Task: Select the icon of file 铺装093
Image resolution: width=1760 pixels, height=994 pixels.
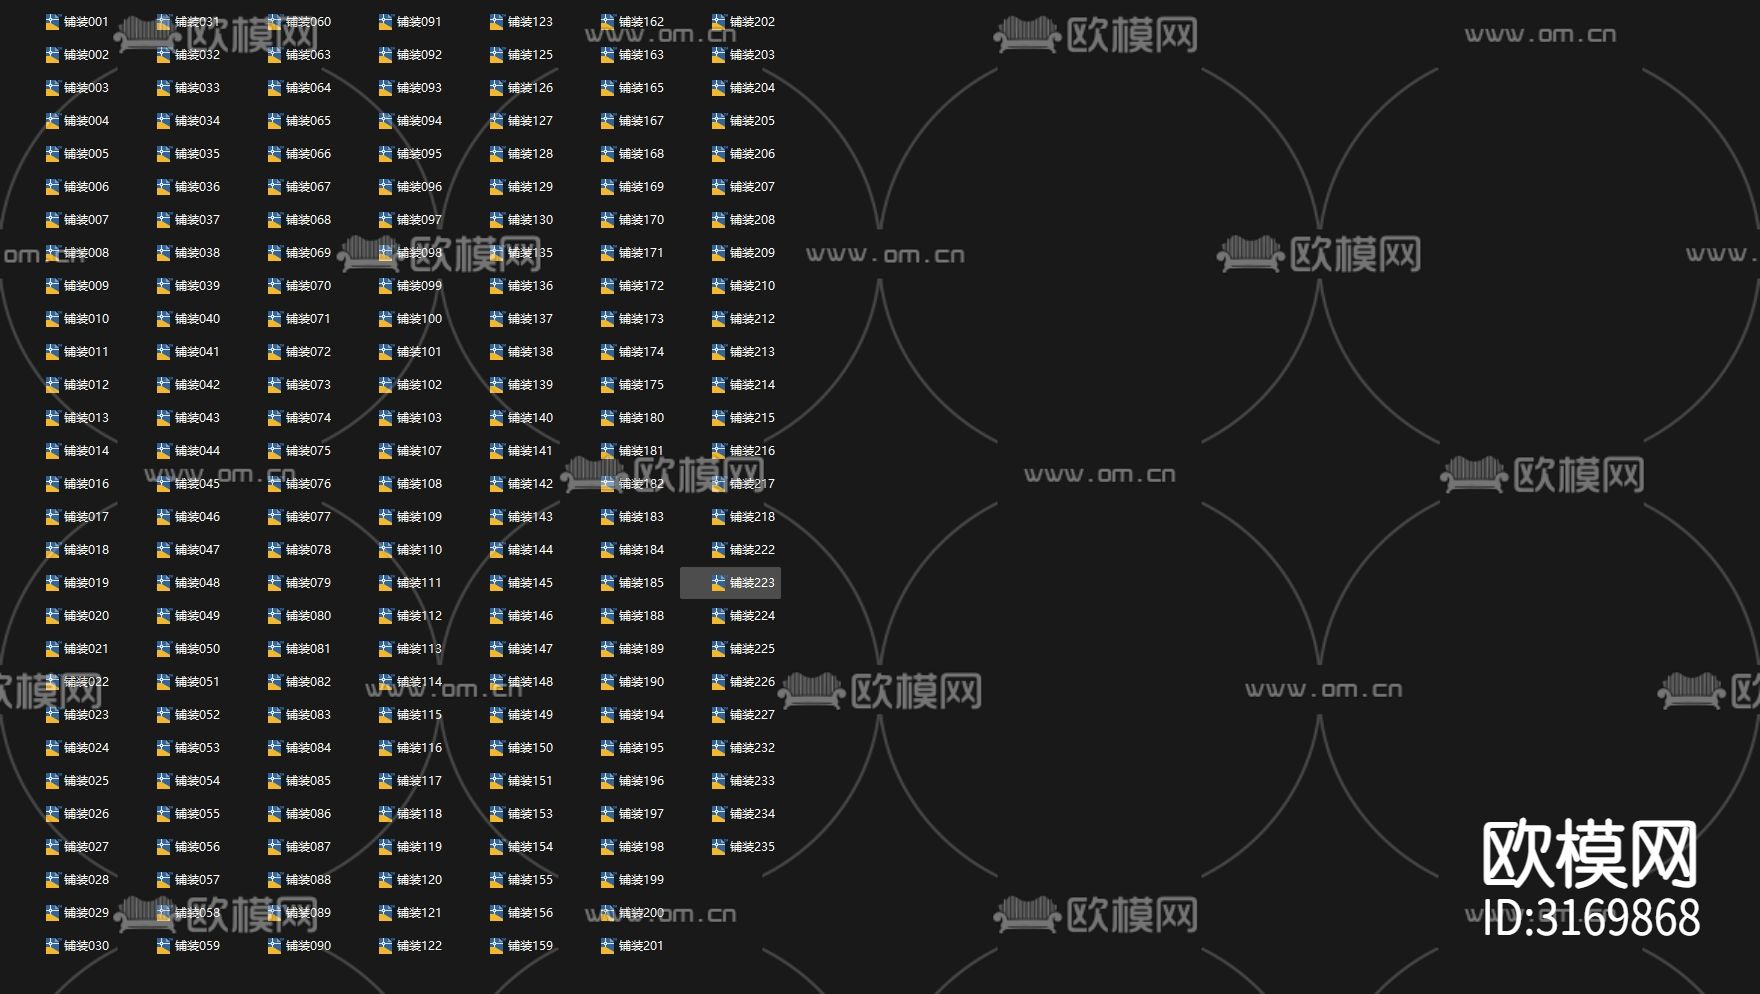Action: (385, 88)
